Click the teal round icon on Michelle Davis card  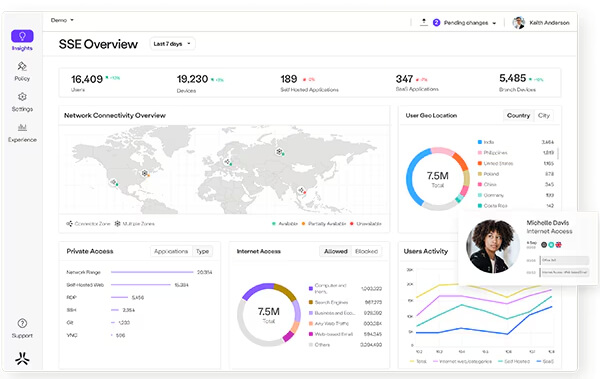551,244
